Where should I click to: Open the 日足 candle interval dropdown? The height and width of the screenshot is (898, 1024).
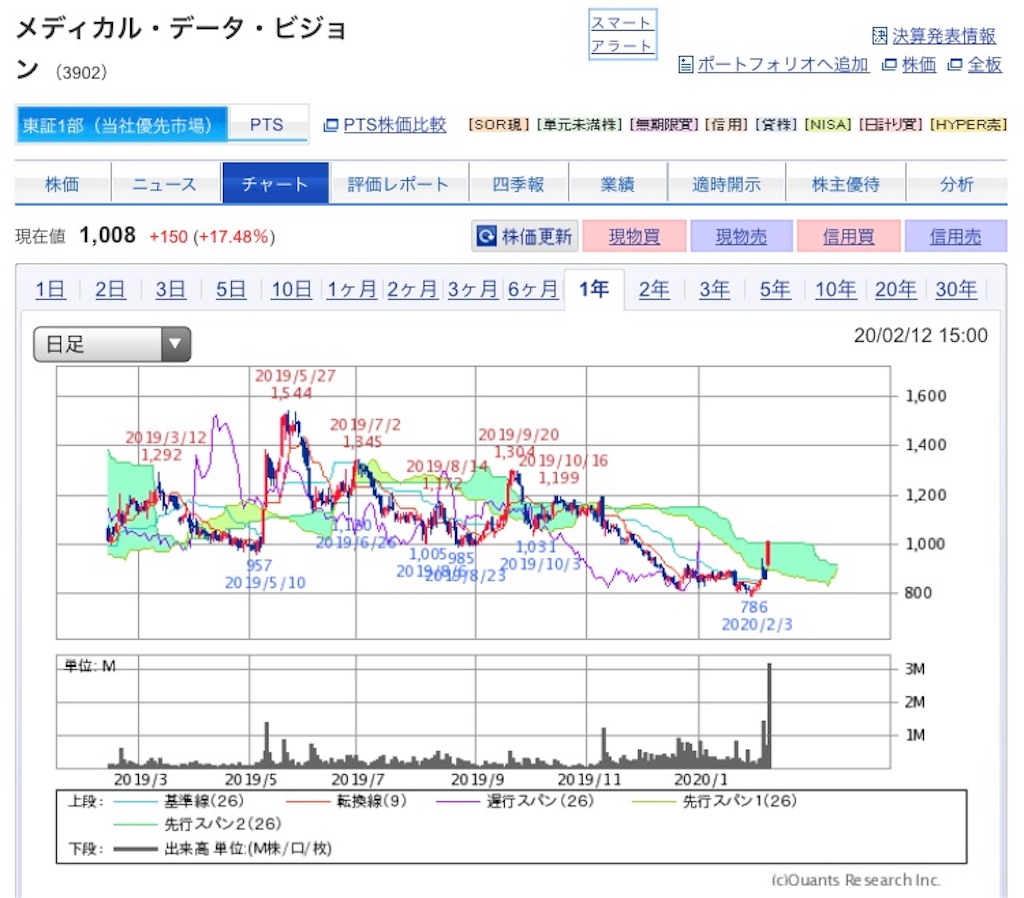coord(112,344)
